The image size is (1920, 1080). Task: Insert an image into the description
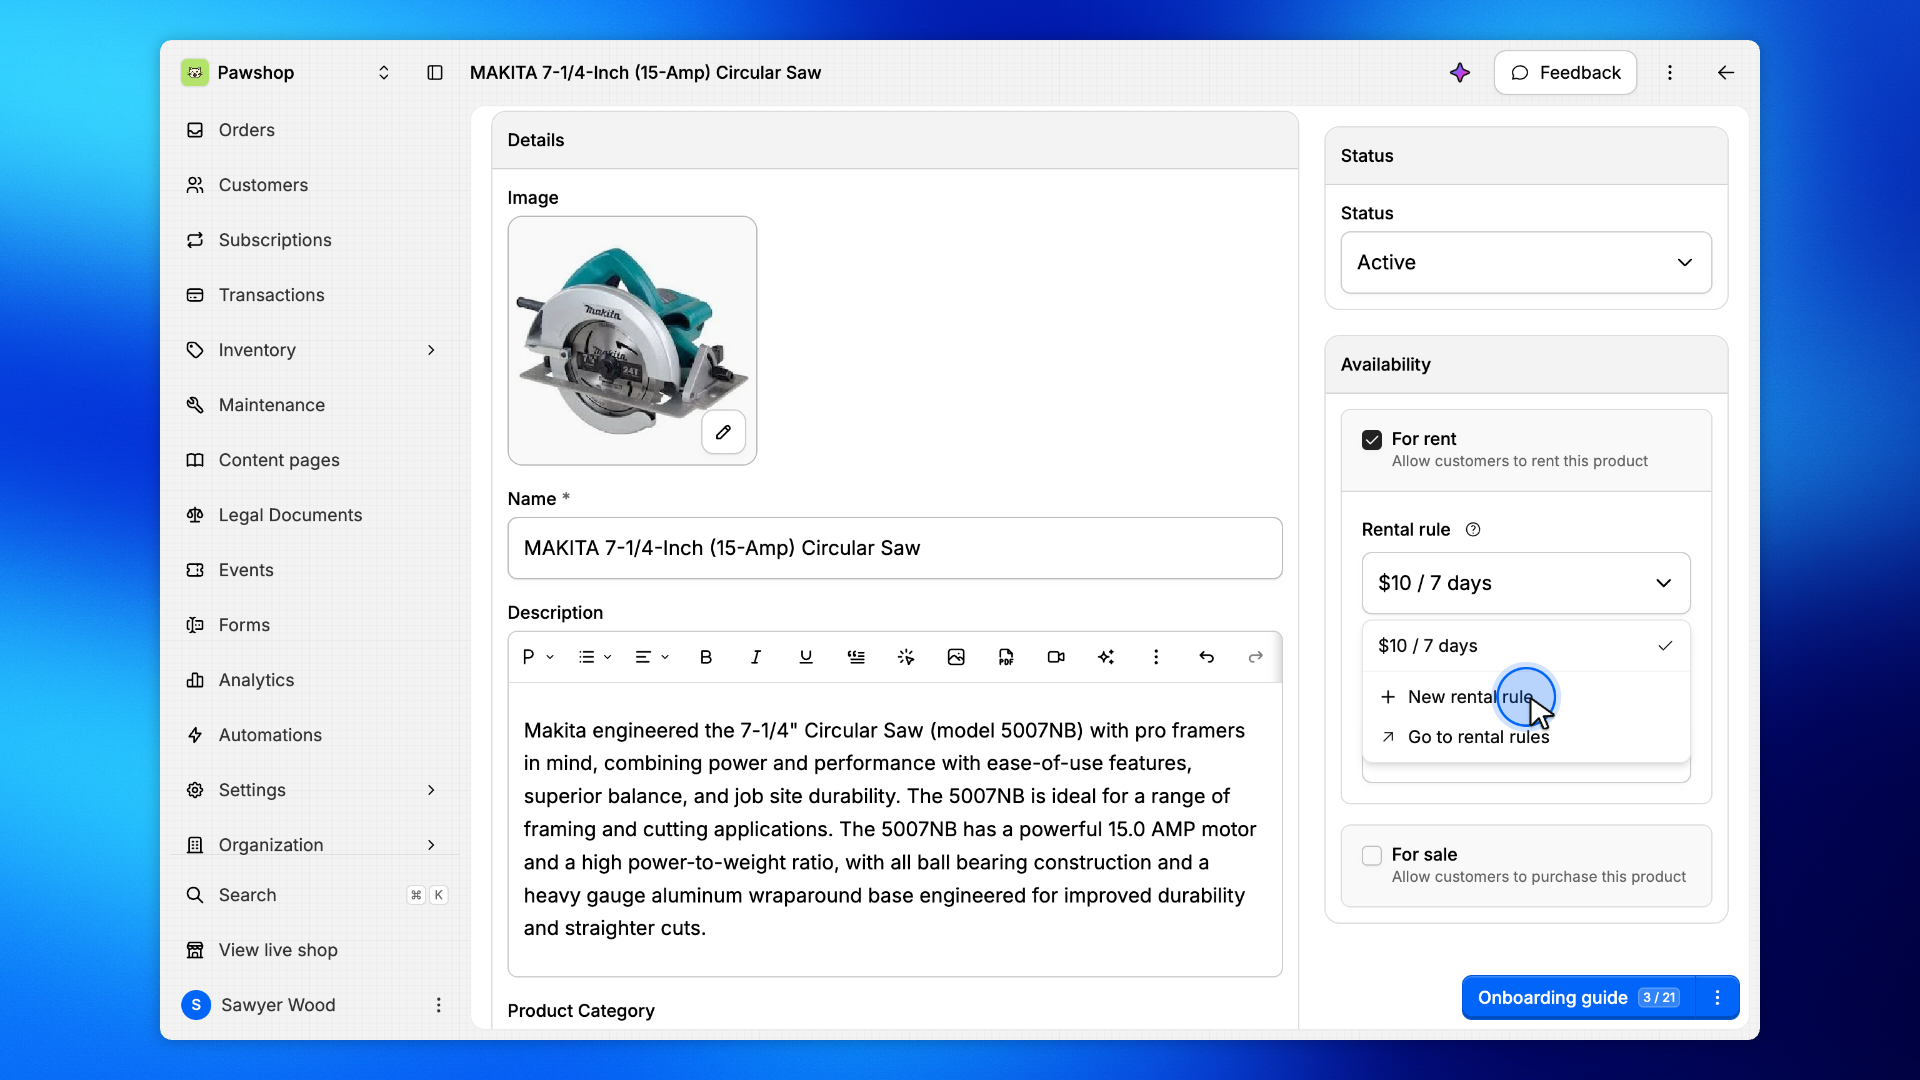[x=956, y=657]
